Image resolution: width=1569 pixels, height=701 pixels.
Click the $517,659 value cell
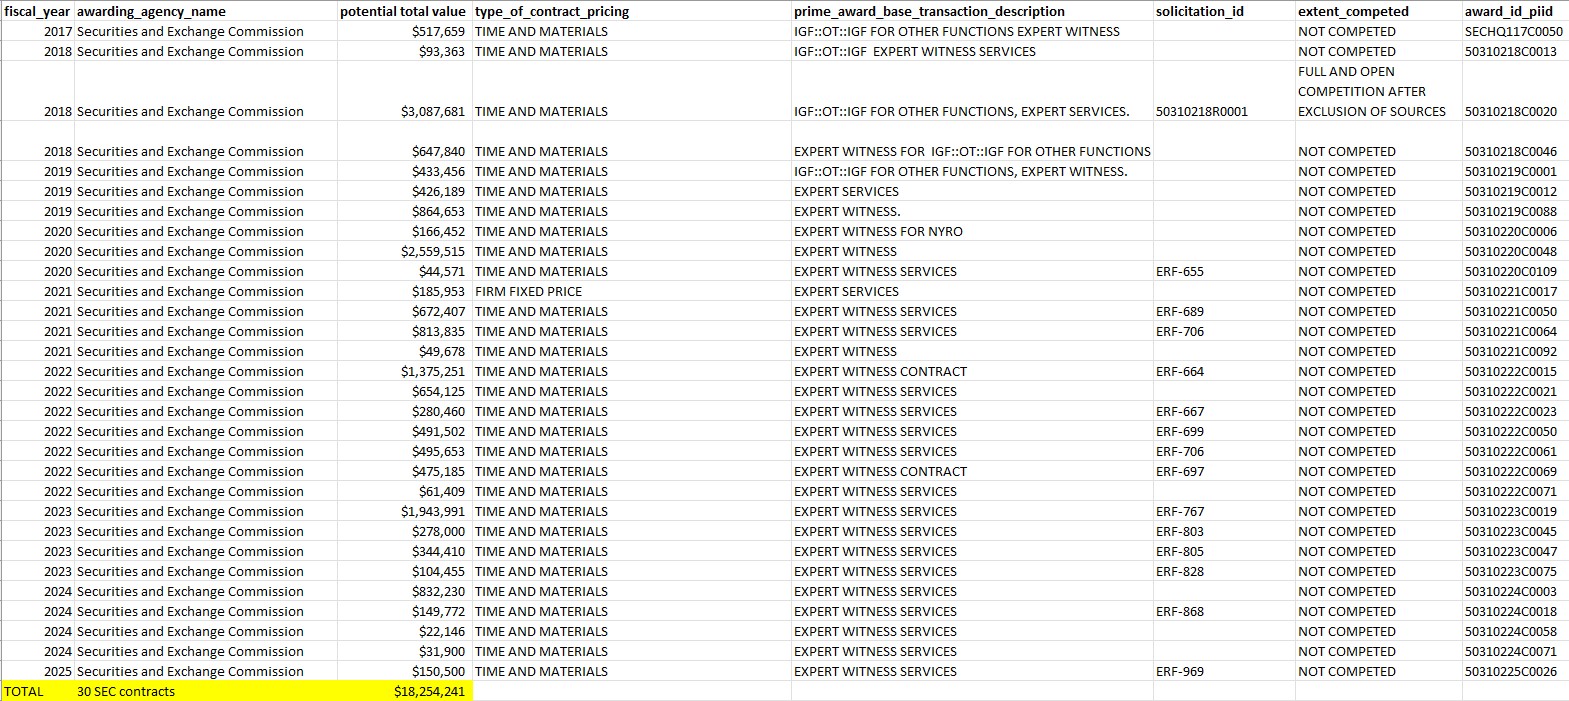click(404, 31)
